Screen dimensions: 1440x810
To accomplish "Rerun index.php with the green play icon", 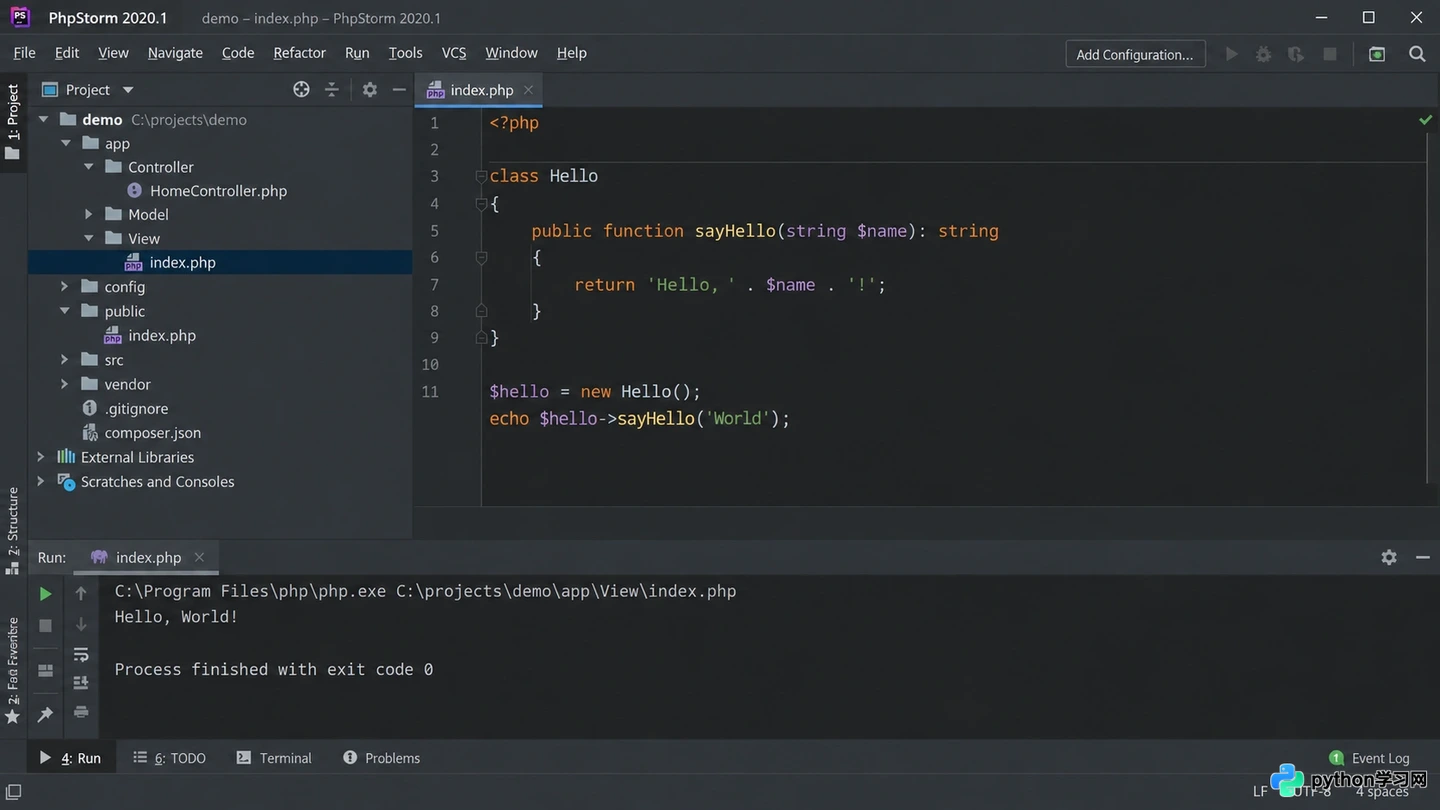I will [45, 594].
